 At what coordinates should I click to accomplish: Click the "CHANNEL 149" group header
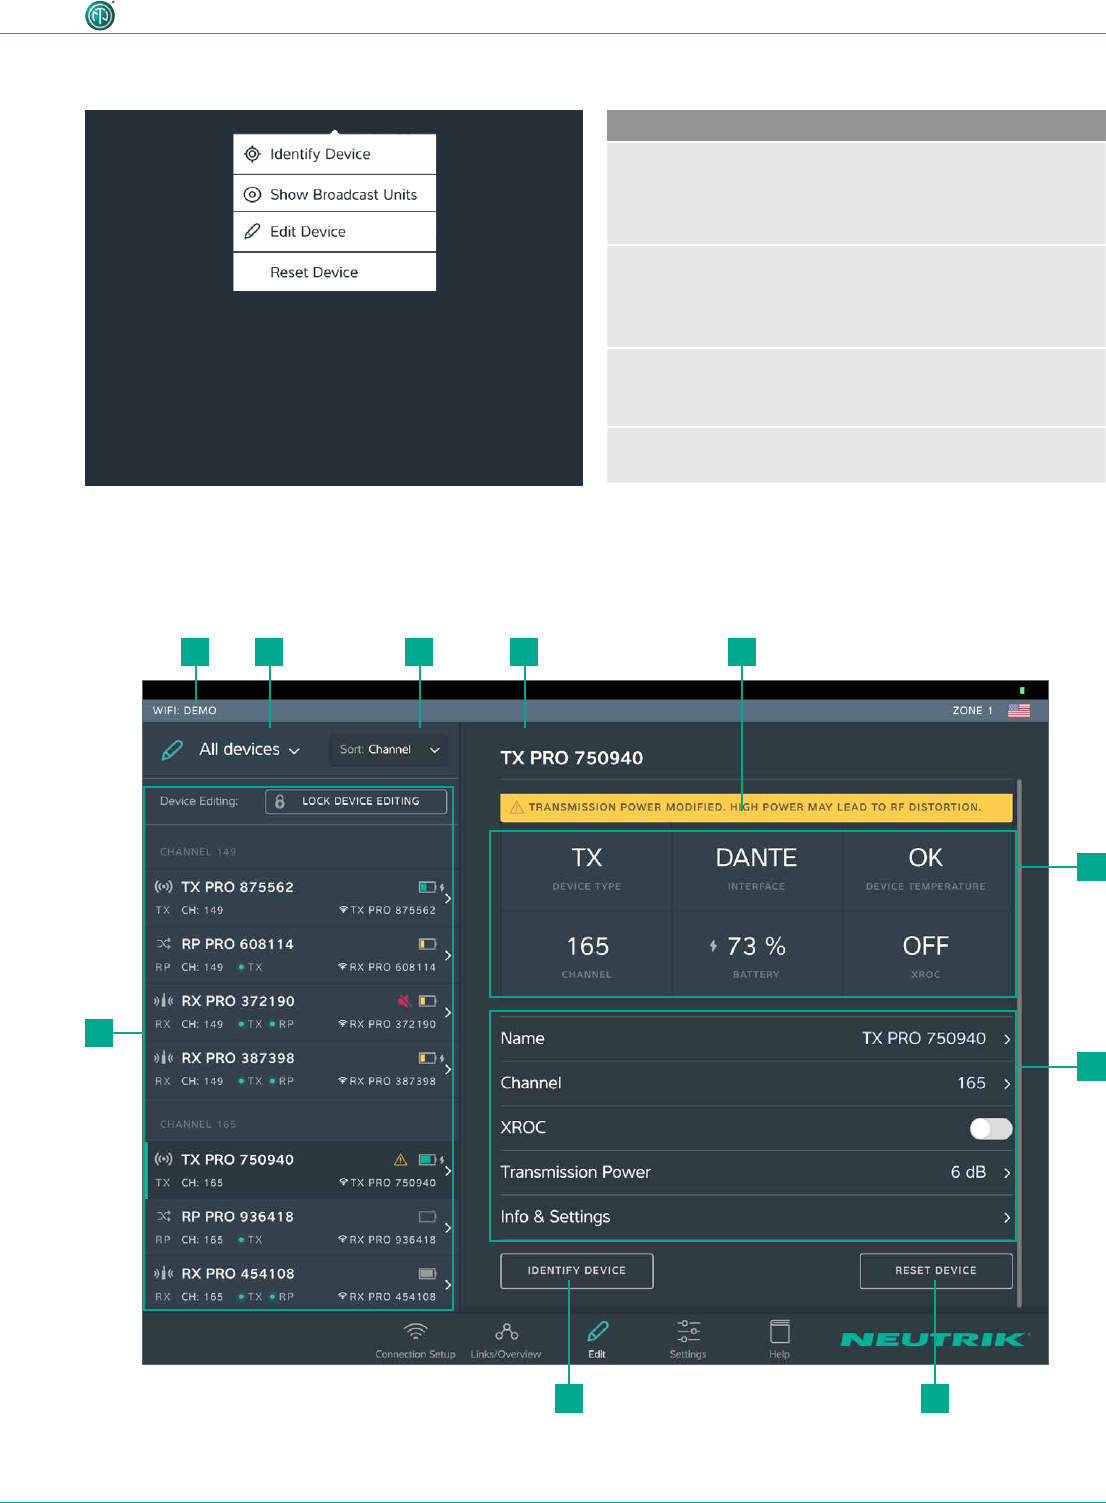click(x=198, y=852)
